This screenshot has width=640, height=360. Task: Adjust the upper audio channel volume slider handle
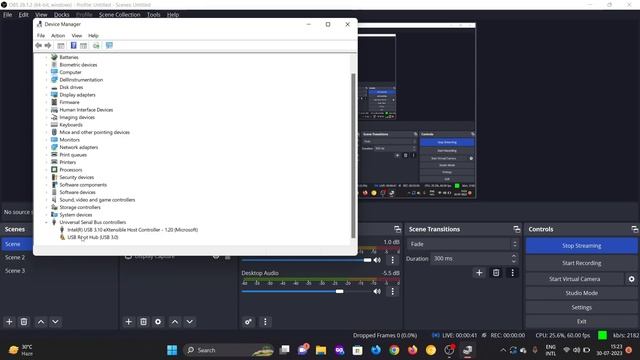pyautogui.click(x=367, y=260)
